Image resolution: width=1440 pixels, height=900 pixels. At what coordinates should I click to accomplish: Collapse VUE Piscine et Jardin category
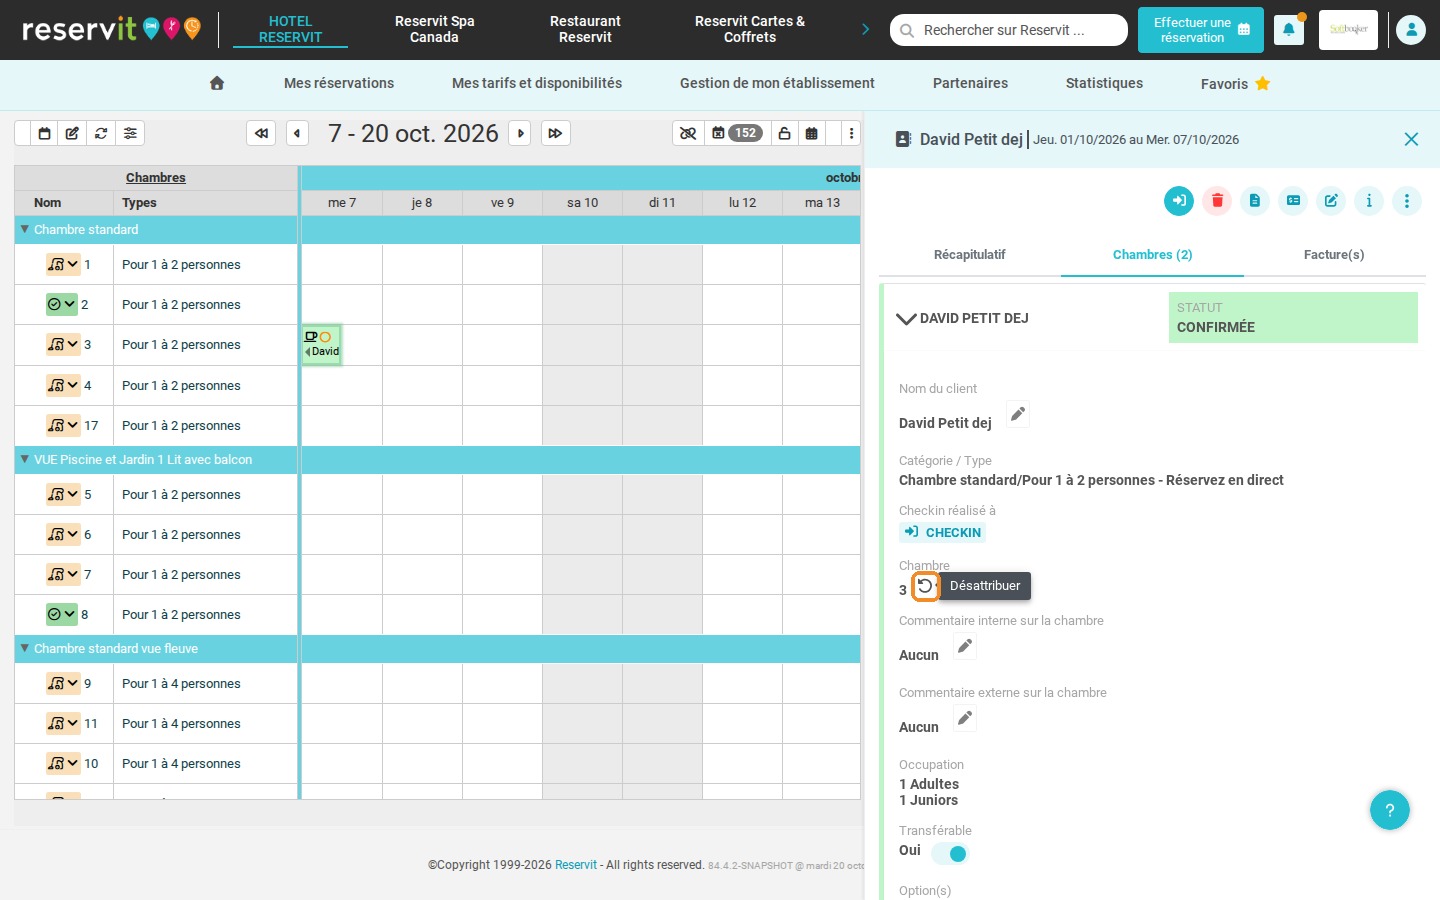pyautogui.click(x=25, y=460)
